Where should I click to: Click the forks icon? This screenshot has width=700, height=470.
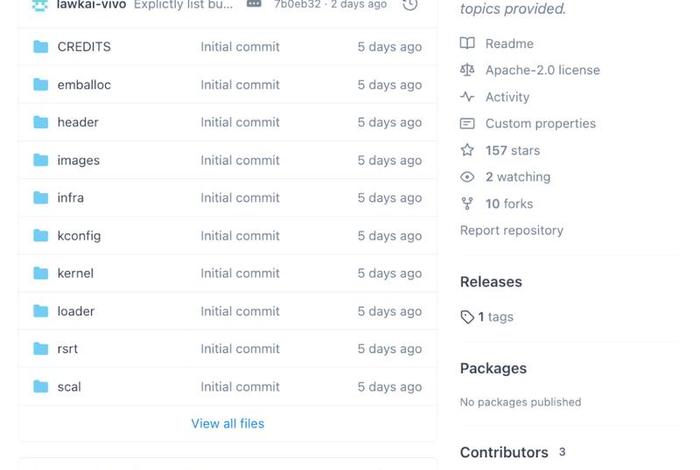coord(467,204)
